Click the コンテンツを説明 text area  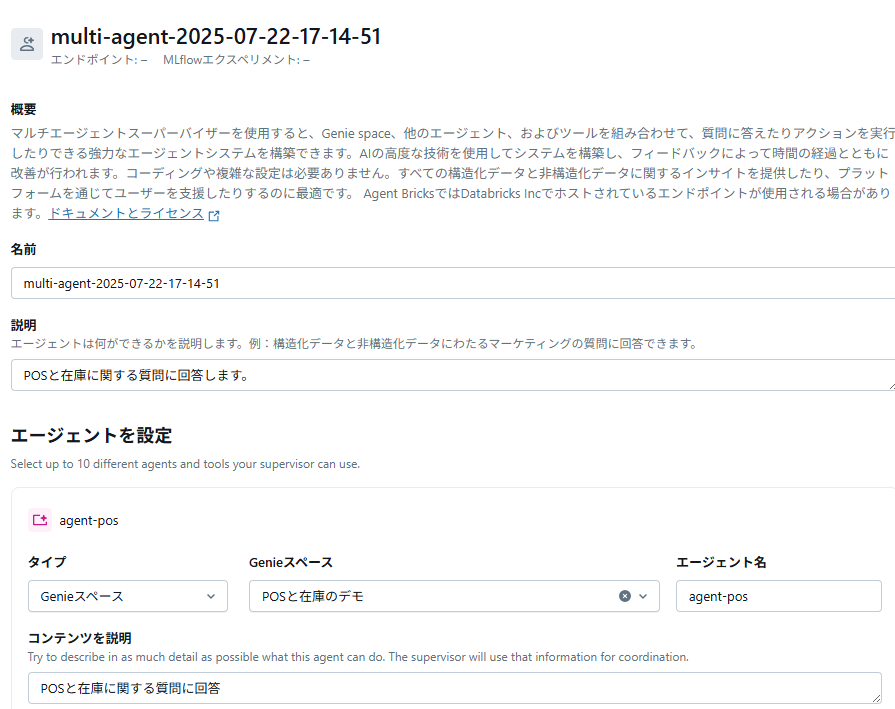454,688
